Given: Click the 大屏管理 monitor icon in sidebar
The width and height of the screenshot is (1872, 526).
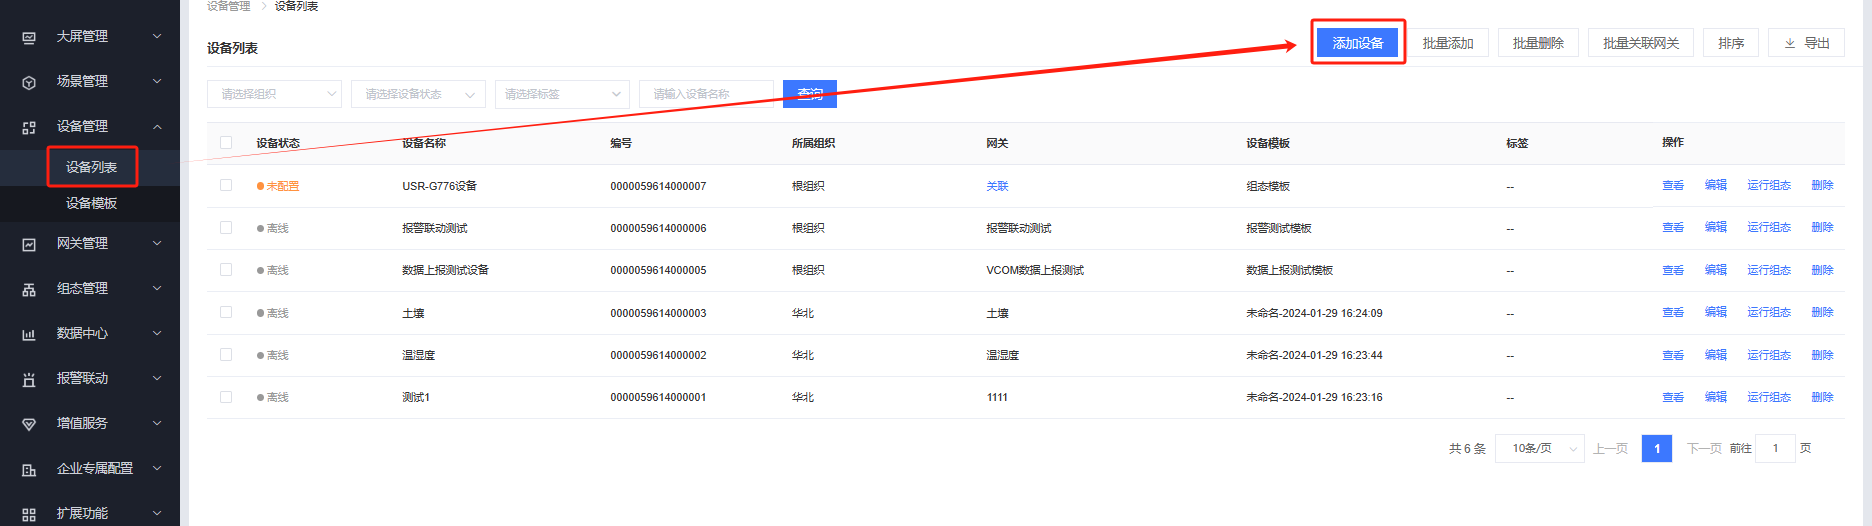Looking at the screenshot, I should click(29, 37).
